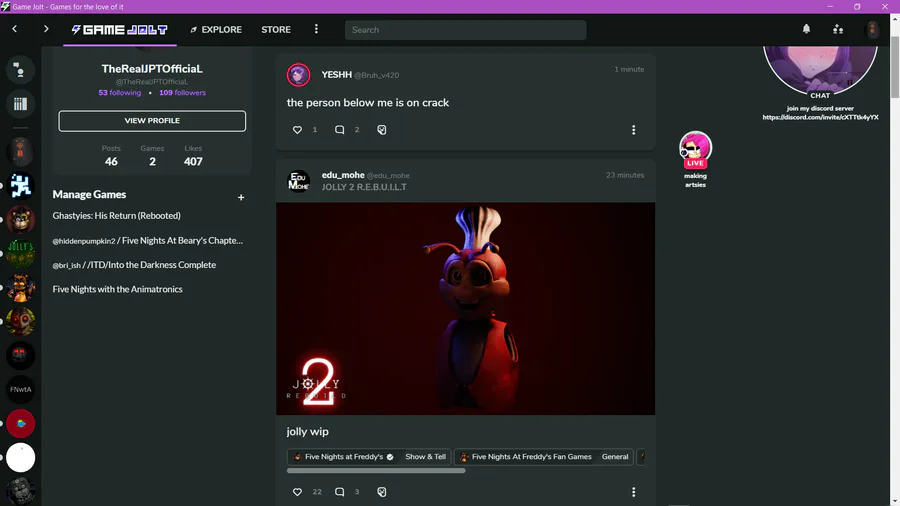Open the user avatar menu
900x506 pixels.
point(872,29)
